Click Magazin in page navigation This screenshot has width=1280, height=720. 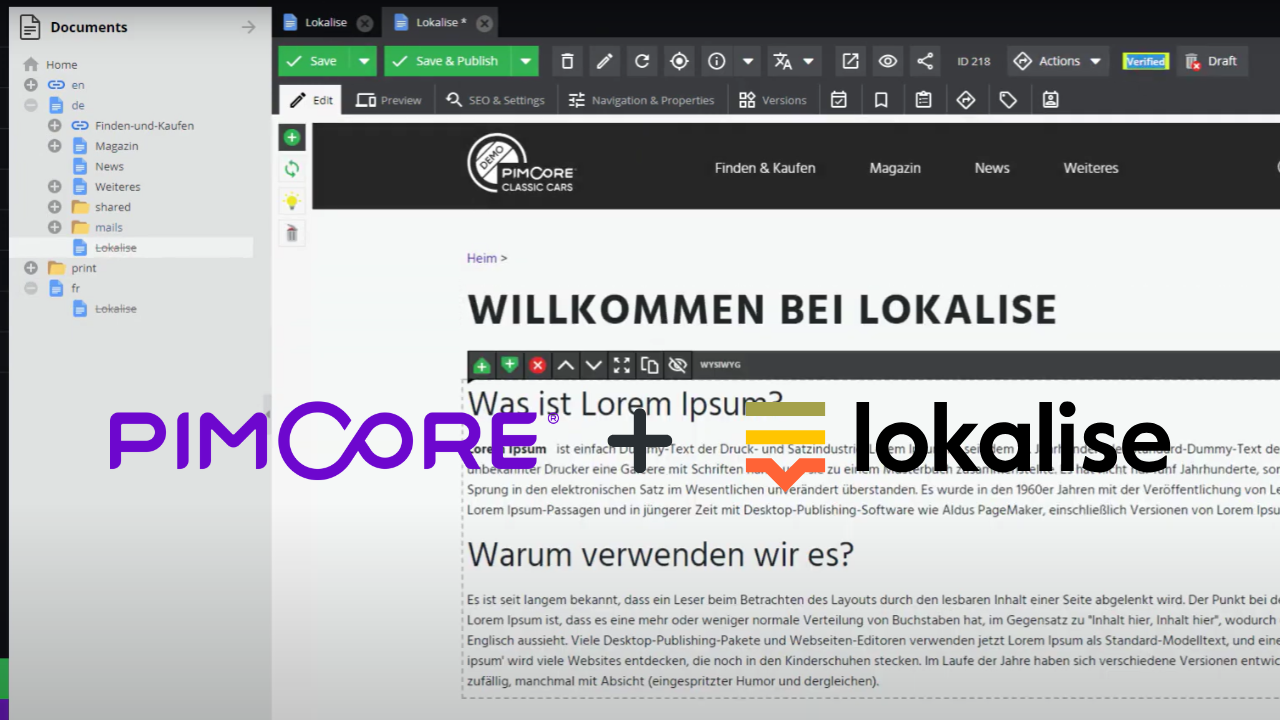coord(895,168)
